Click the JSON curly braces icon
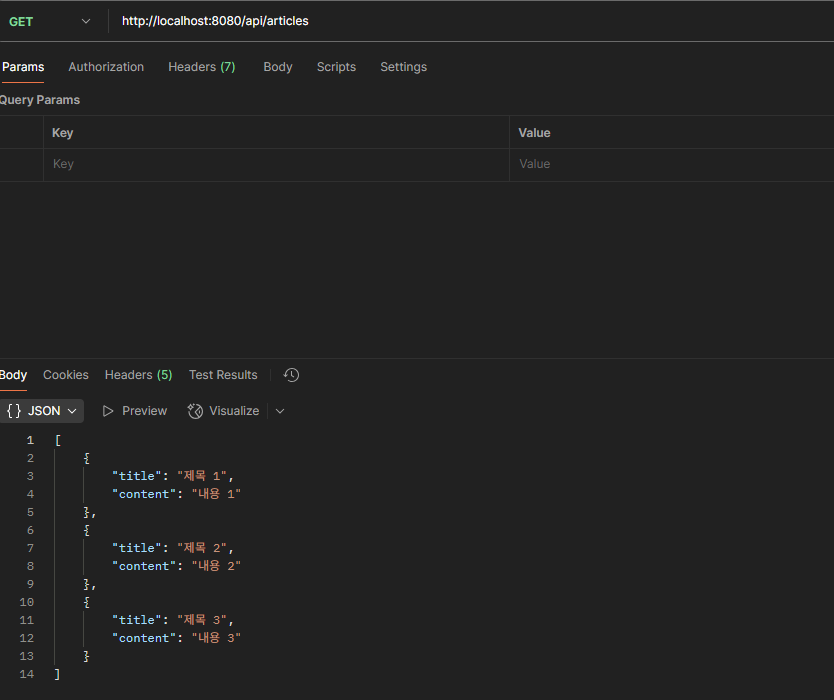This screenshot has height=700, width=834. 14,411
